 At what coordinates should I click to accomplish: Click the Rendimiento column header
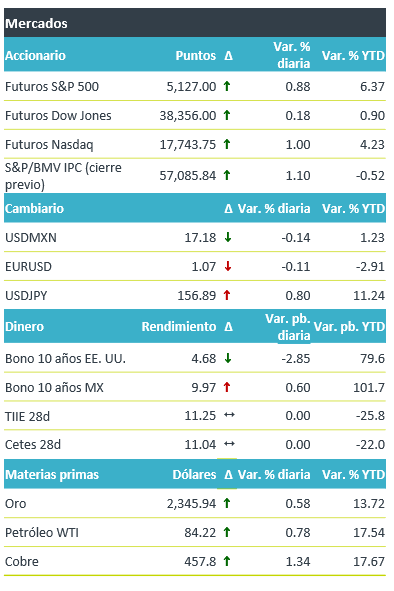click(179, 326)
